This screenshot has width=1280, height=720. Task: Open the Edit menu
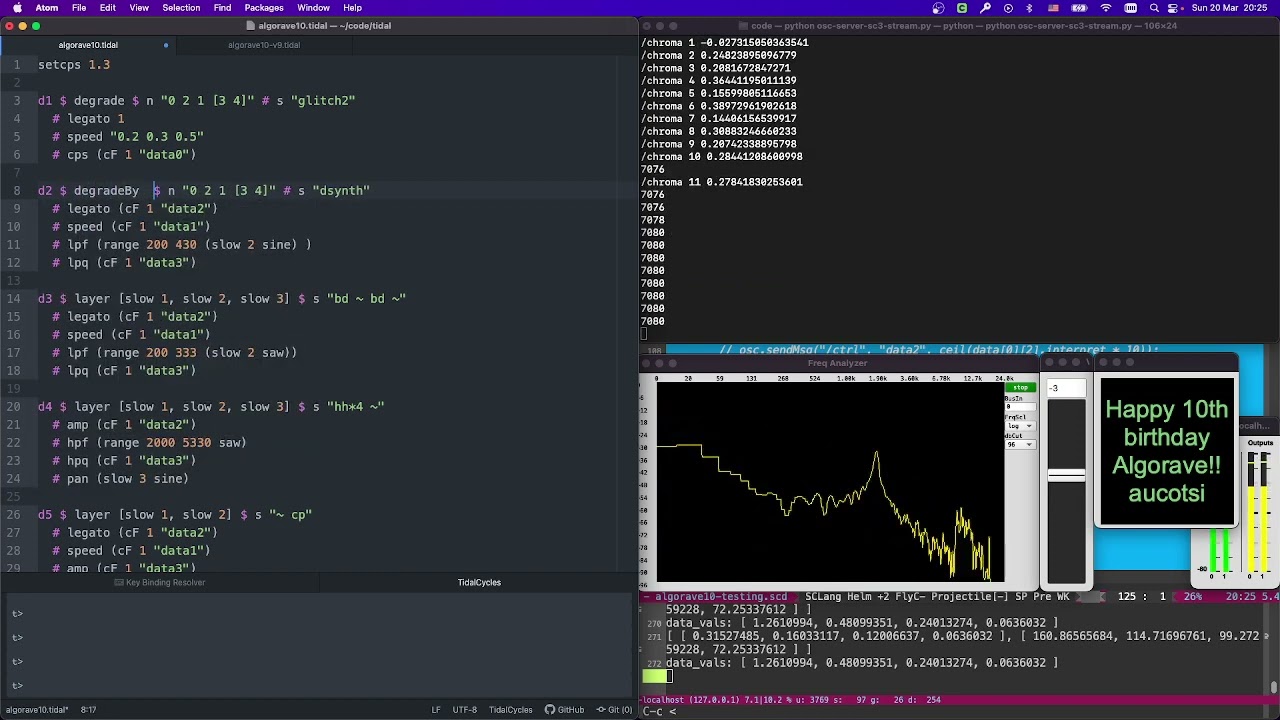[x=108, y=8]
